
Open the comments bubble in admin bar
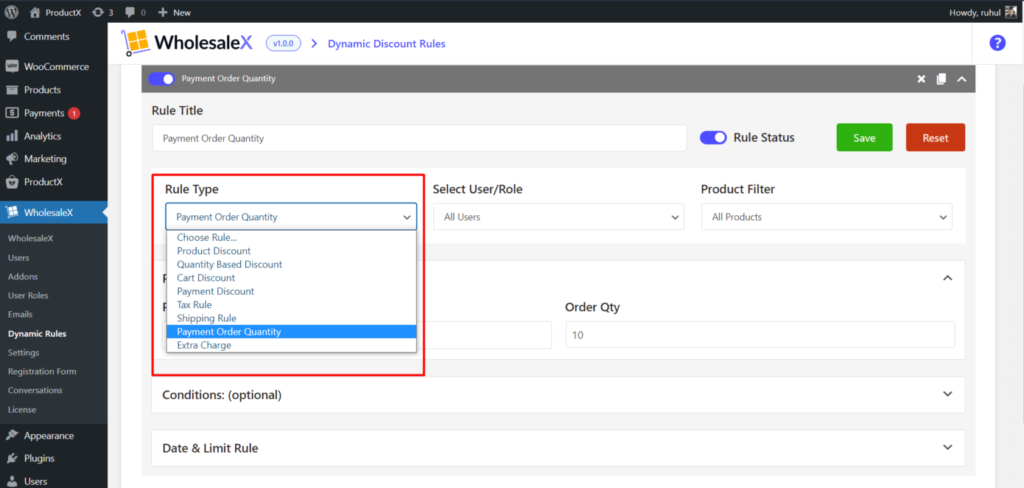coord(135,12)
